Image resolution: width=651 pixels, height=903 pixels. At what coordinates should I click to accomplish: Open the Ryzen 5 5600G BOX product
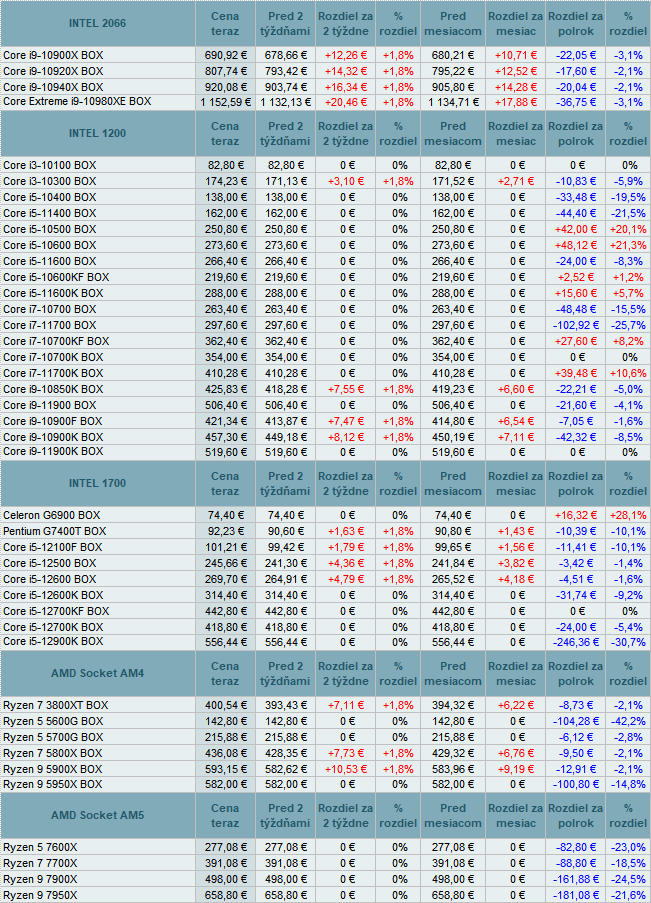(x=54, y=721)
